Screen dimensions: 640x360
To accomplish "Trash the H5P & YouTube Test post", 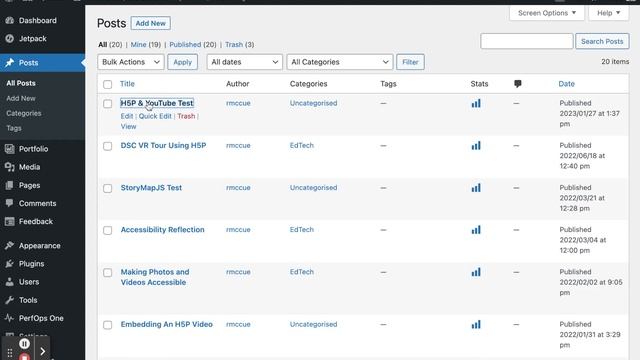I will coord(186,116).
